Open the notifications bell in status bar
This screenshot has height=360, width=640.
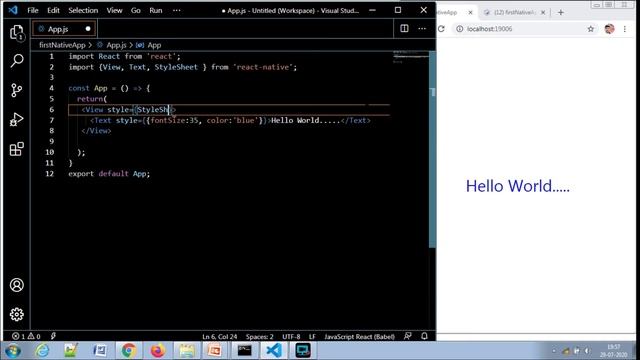pyautogui.click(x=424, y=336)
